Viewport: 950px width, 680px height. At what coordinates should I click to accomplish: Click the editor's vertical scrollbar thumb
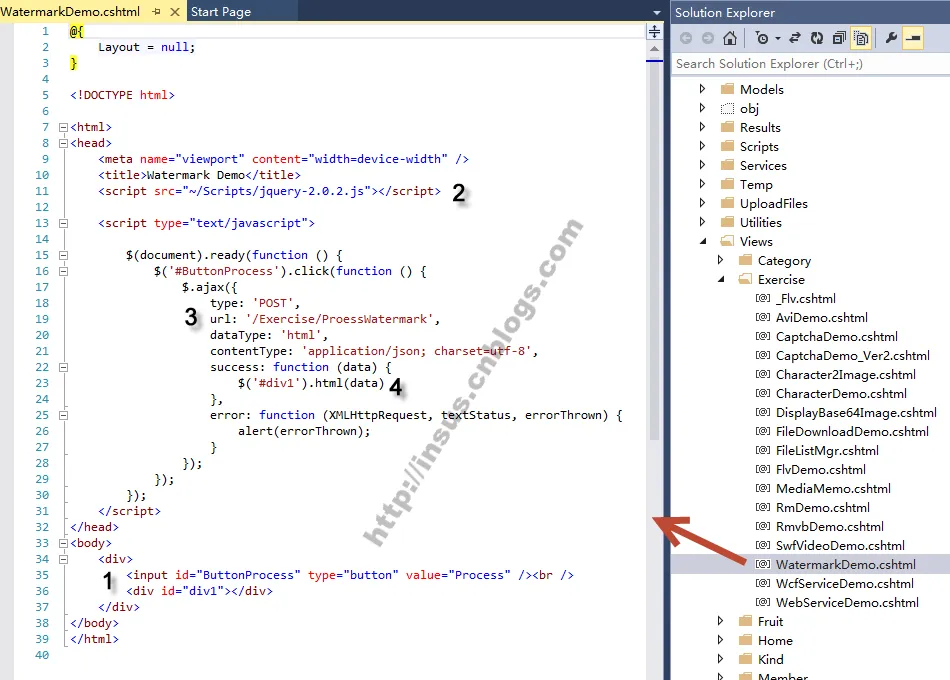(x=655, y=250)
